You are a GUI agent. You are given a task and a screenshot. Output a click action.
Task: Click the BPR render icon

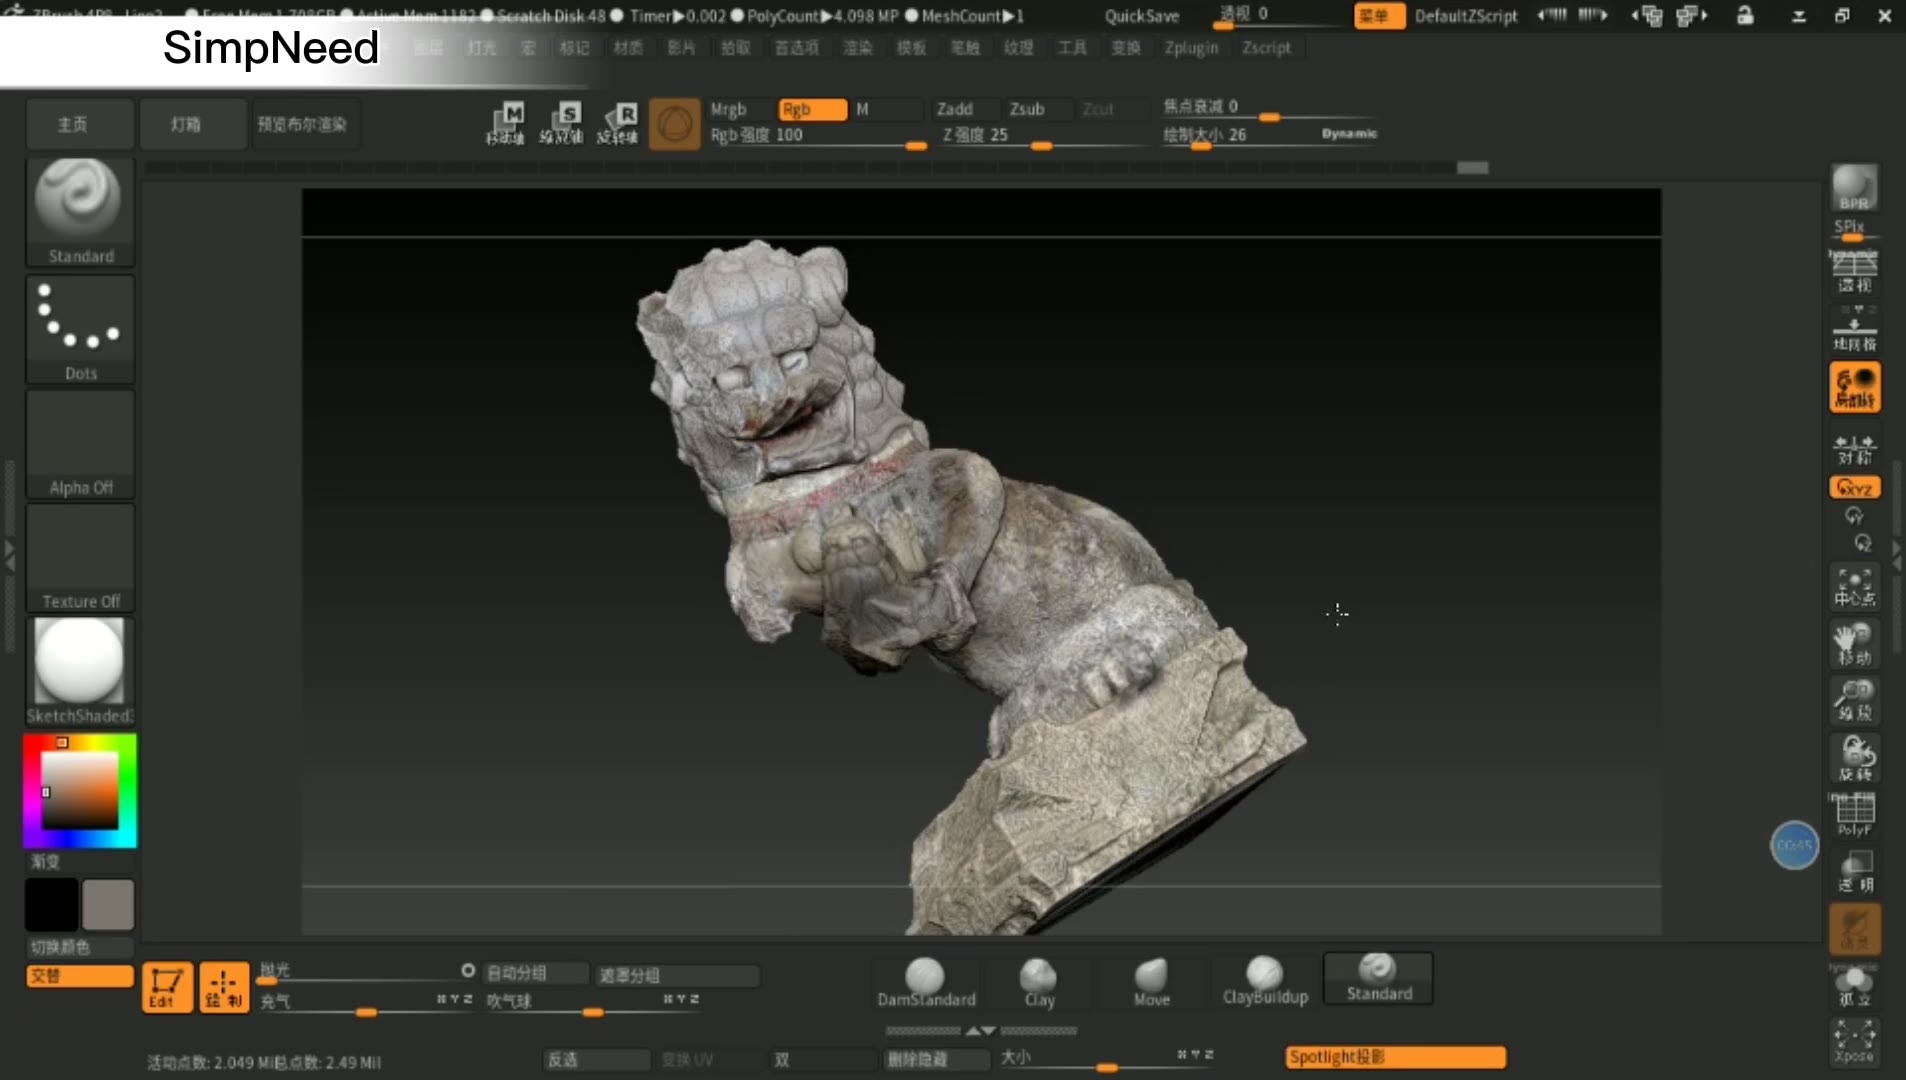click(x=1854, y=188)
